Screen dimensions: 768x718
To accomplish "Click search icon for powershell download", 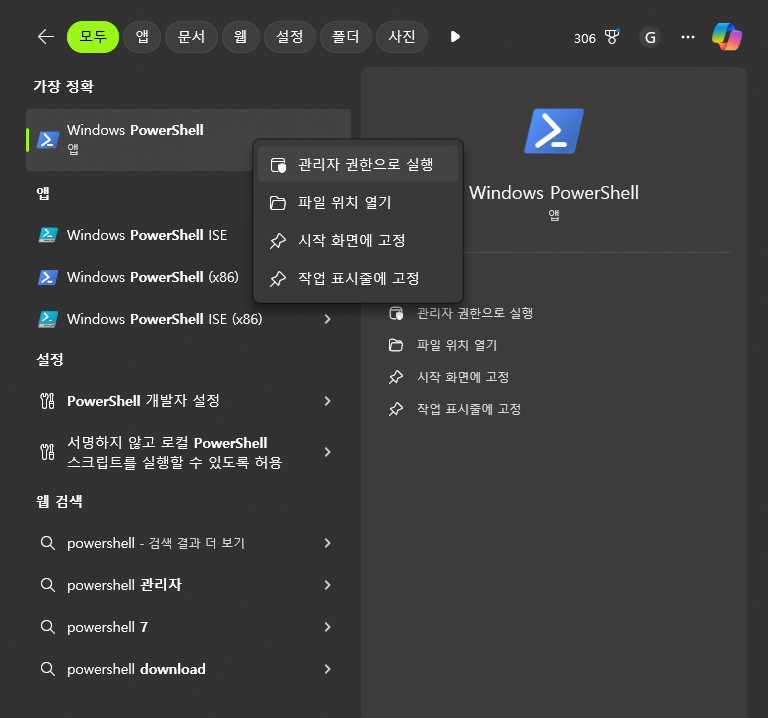I will coord(48,669).
